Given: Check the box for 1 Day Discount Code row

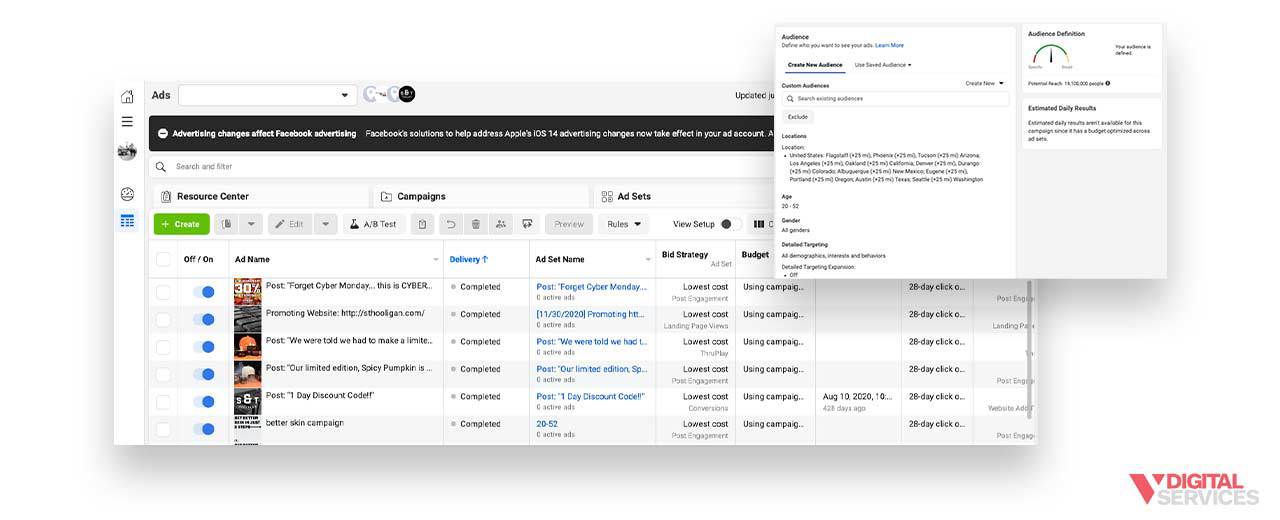Looking at the screenshot, I should pyautogui.click(x=163, y=402).
